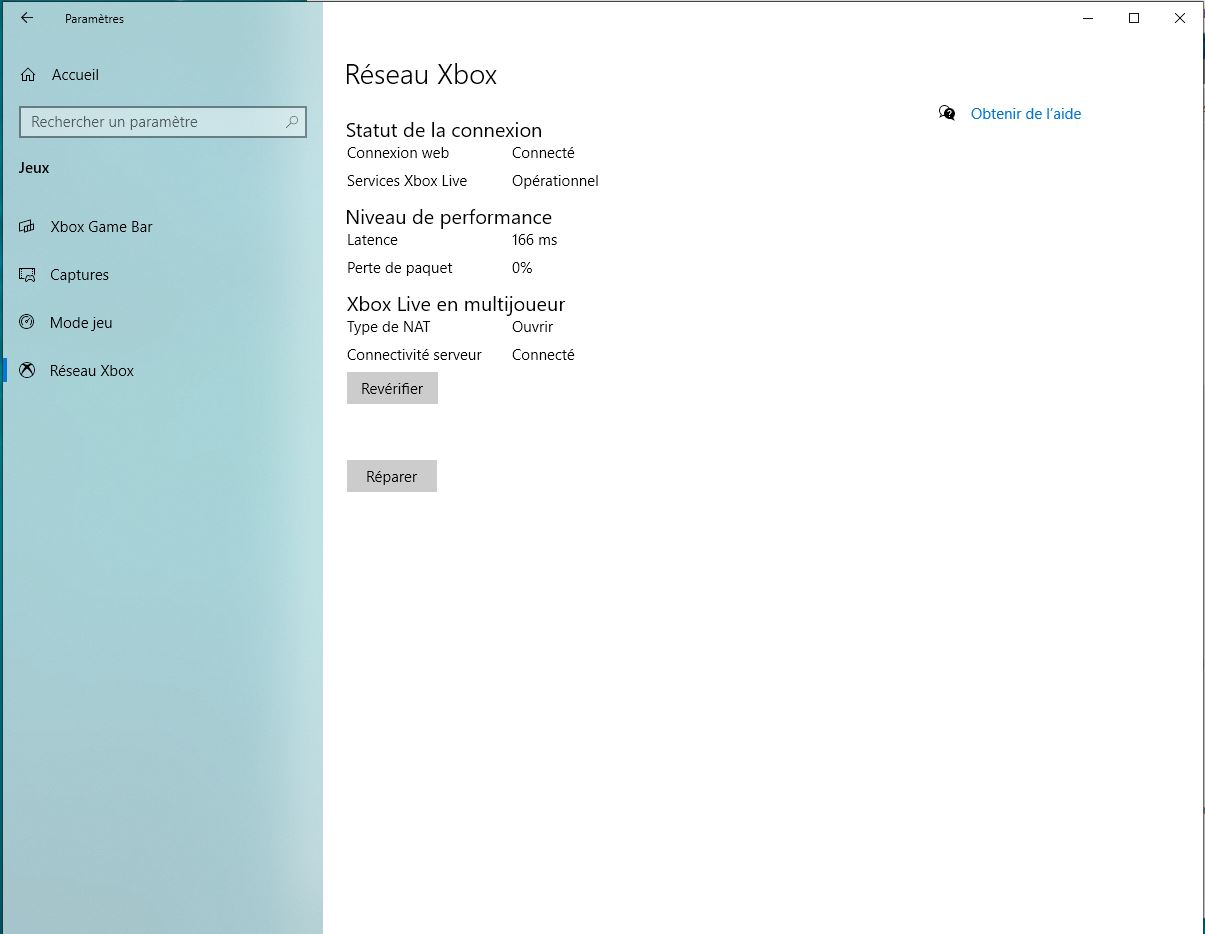Click the help chat bubble icon
Screen dimensions: 1205x934
coord(947,113)
